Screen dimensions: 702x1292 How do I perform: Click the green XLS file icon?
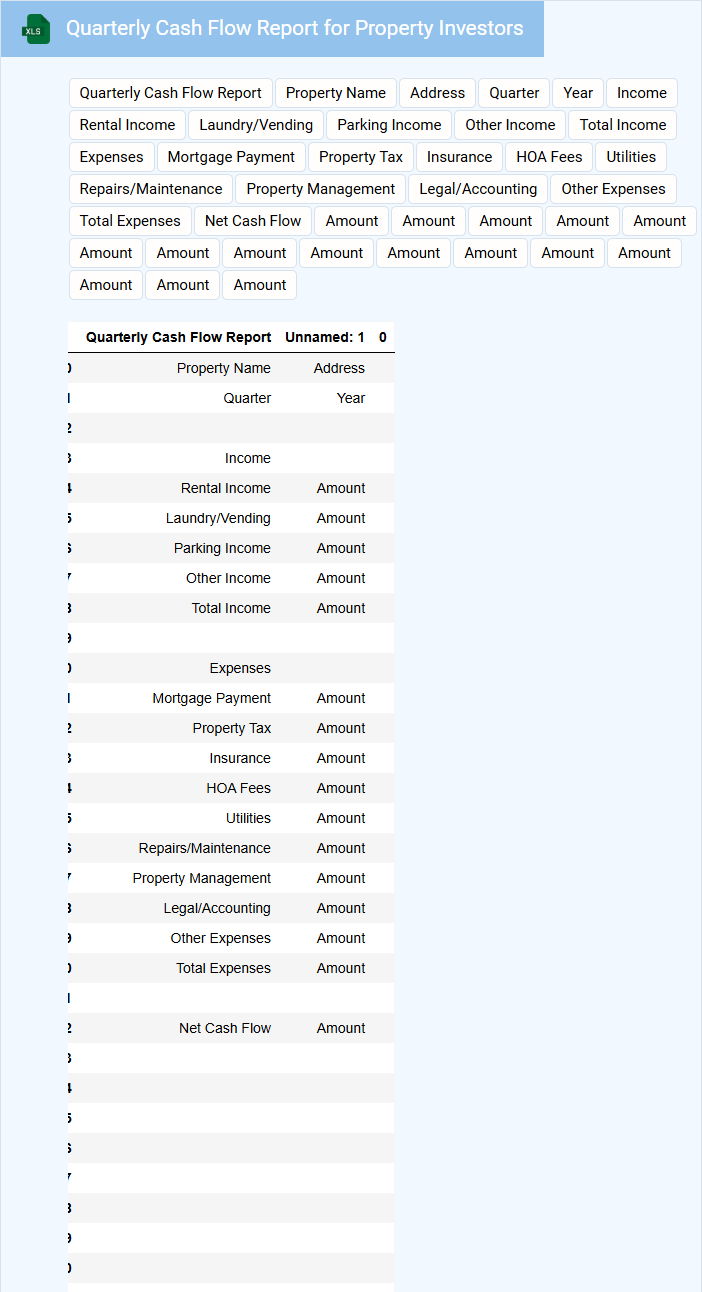coord(36,29)
